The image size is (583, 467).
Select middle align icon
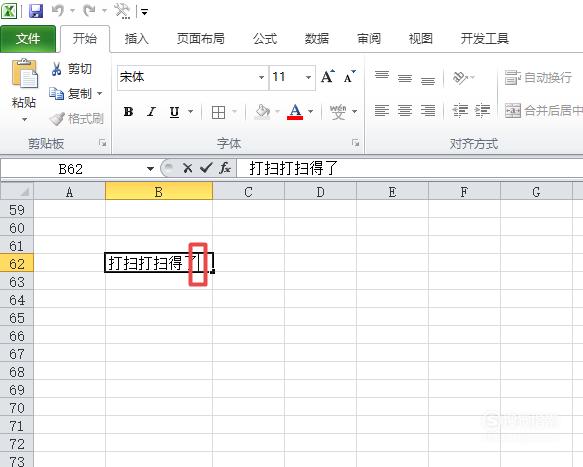pos(405,77)
